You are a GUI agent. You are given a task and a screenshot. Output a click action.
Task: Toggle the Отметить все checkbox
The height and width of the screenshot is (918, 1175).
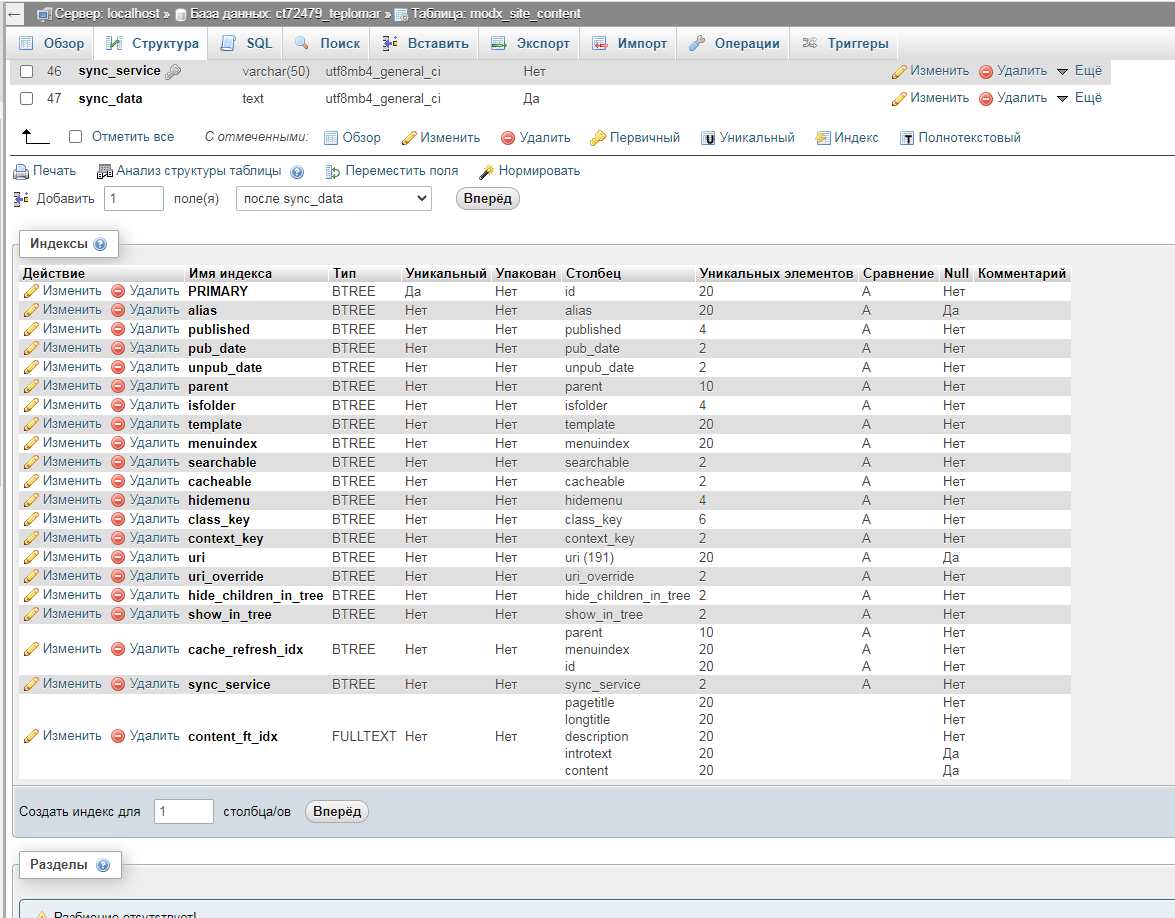(75, 136)
